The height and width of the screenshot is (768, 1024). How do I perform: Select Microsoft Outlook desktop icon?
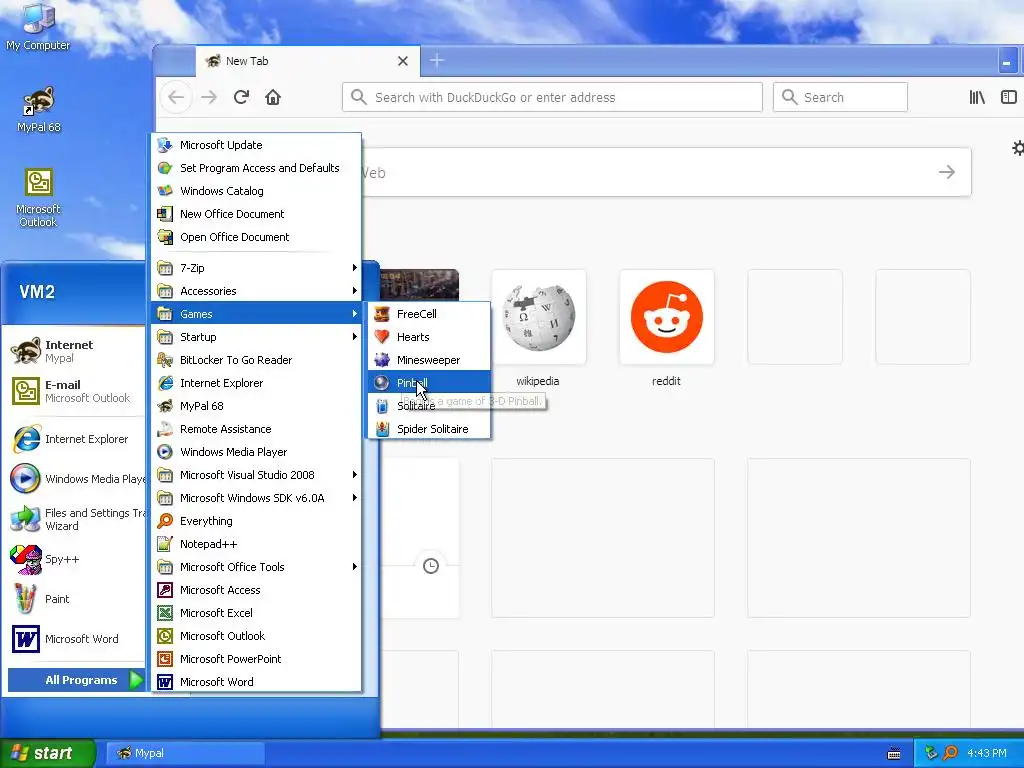click(x=38, y=198)
